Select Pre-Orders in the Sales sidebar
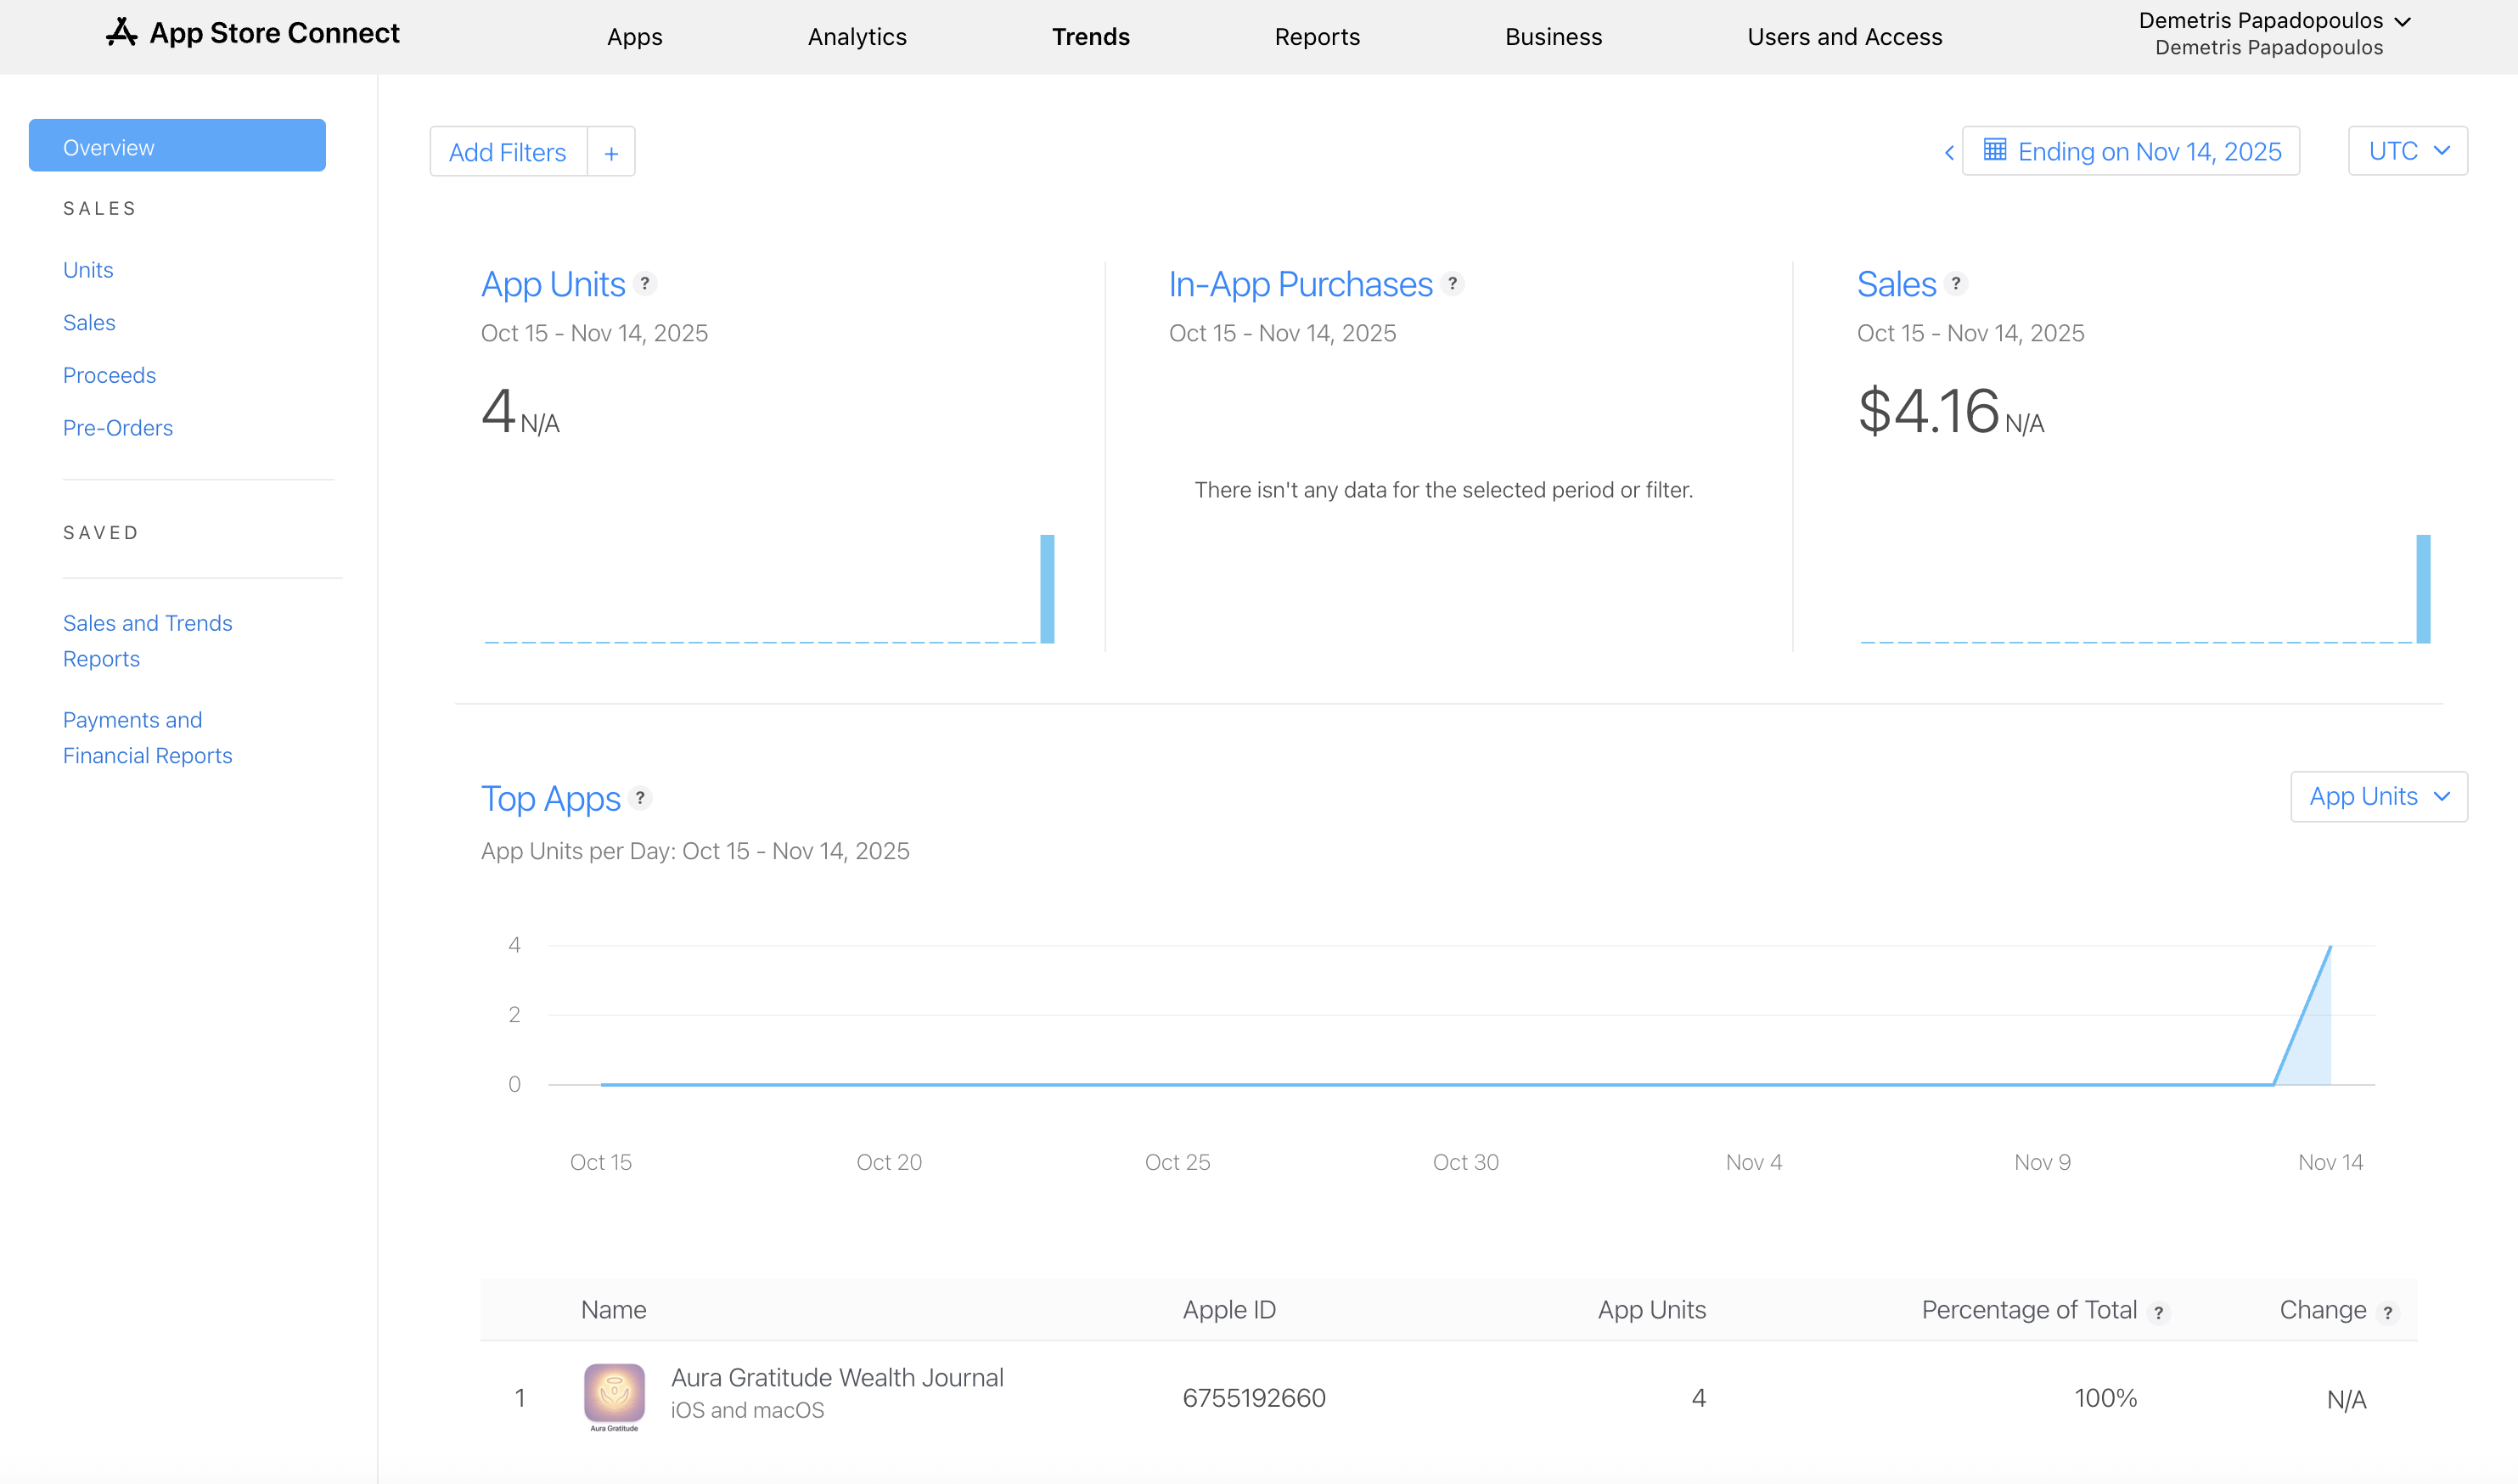2518x1484 pixels. pyautogui.click(x=118, y=428)
